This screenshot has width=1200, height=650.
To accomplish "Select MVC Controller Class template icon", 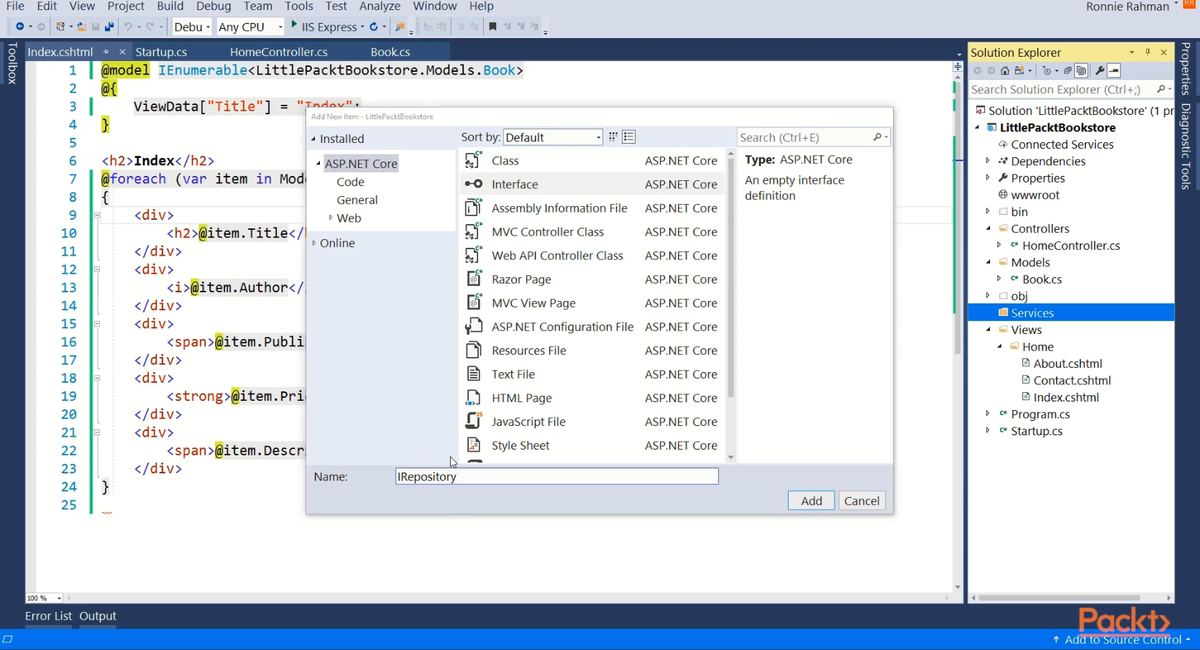I will point(474,231).
